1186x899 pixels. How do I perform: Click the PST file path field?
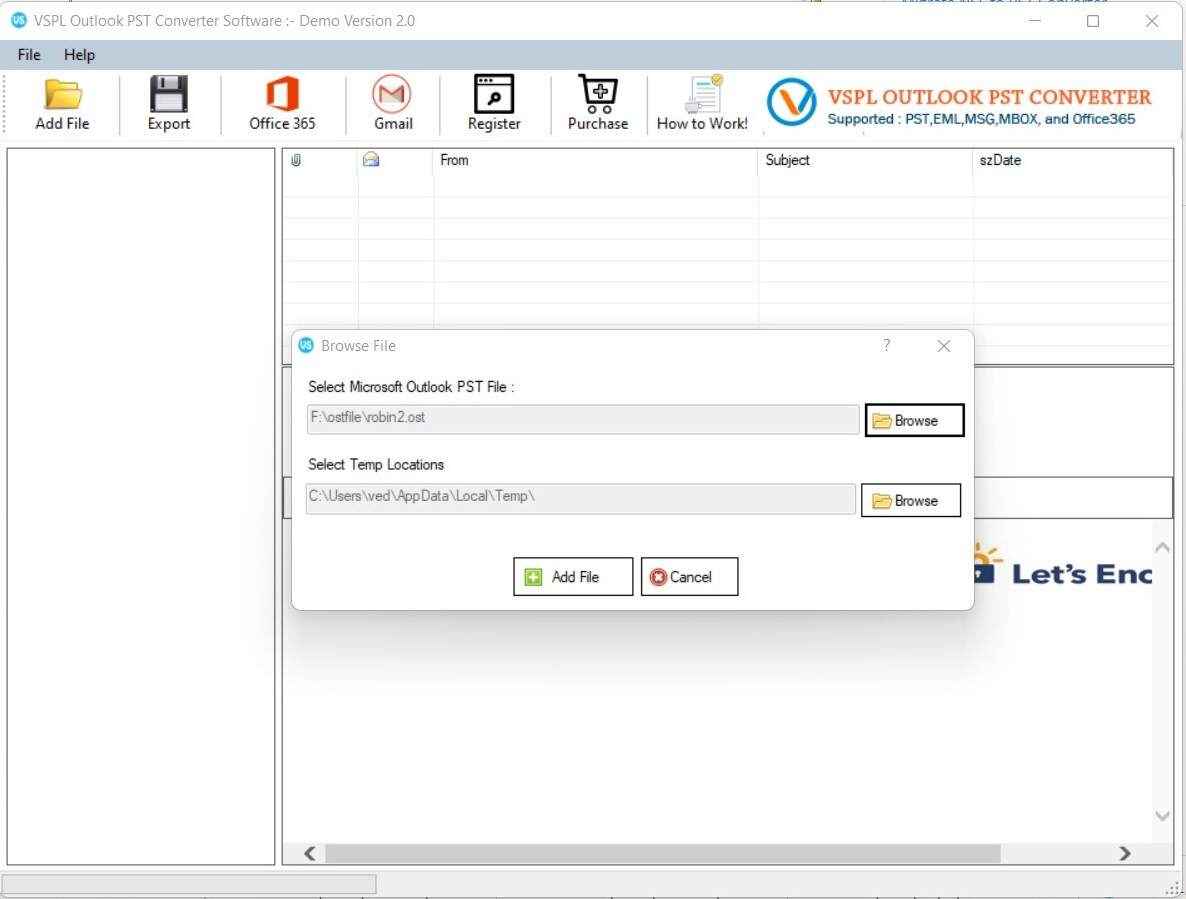582,419
